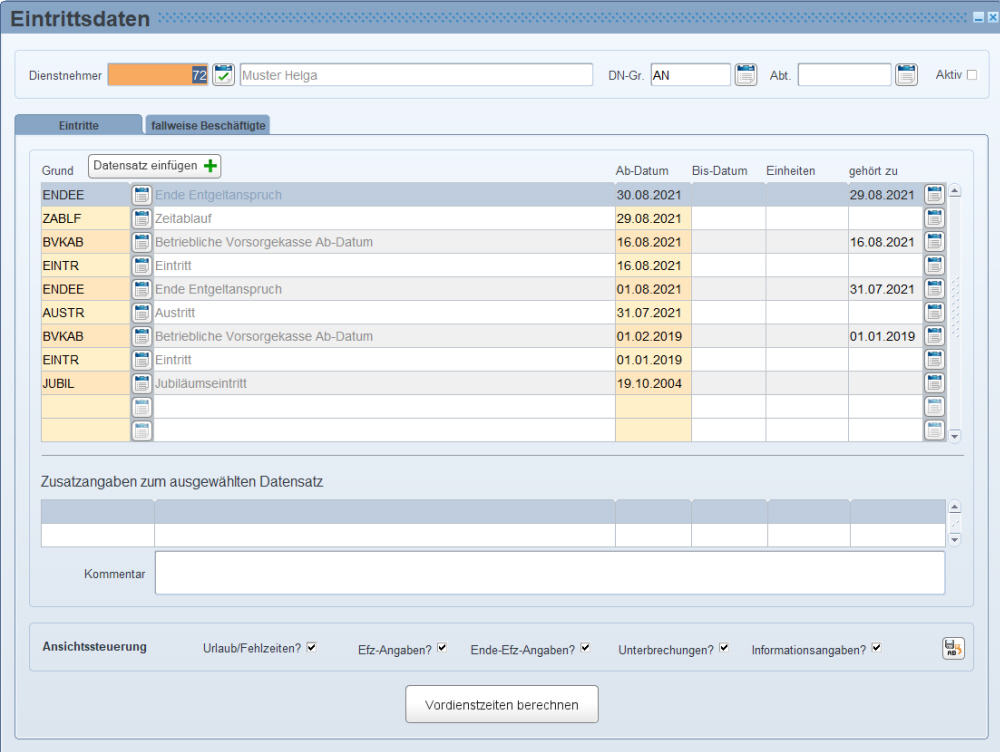The image size is (1000, 752).
Task: Toggle Urlaub/Fehlzeiten? checkbox
Action: tap(311, 647)
